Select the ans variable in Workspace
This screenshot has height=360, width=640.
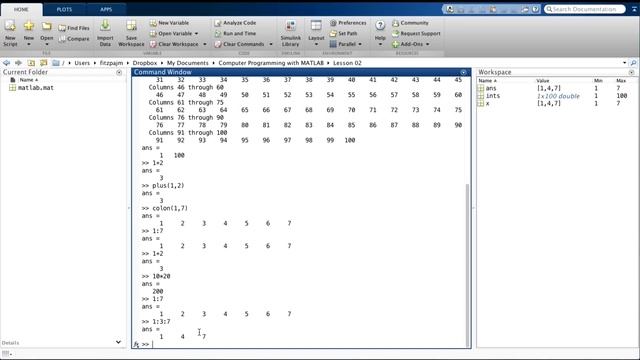coord(491,88)
